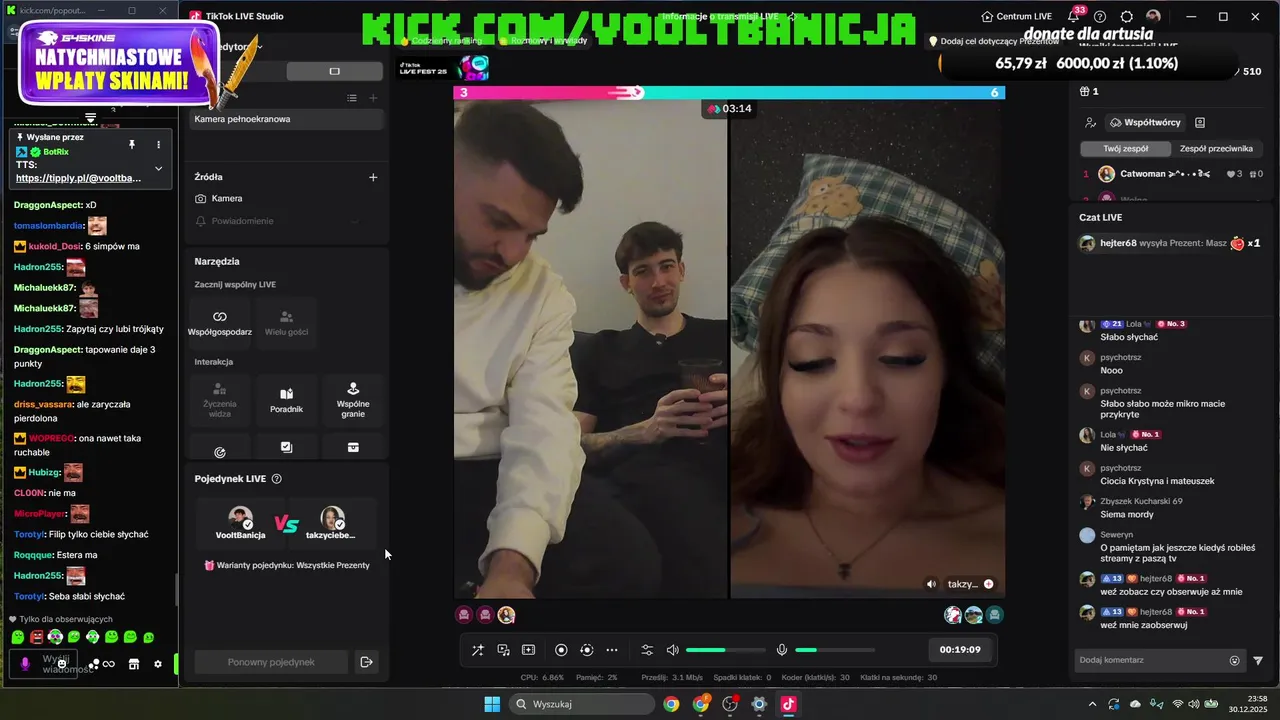Add a new source with plus icon
This screenshot has height=720, width=1280.
click(373, 177)
